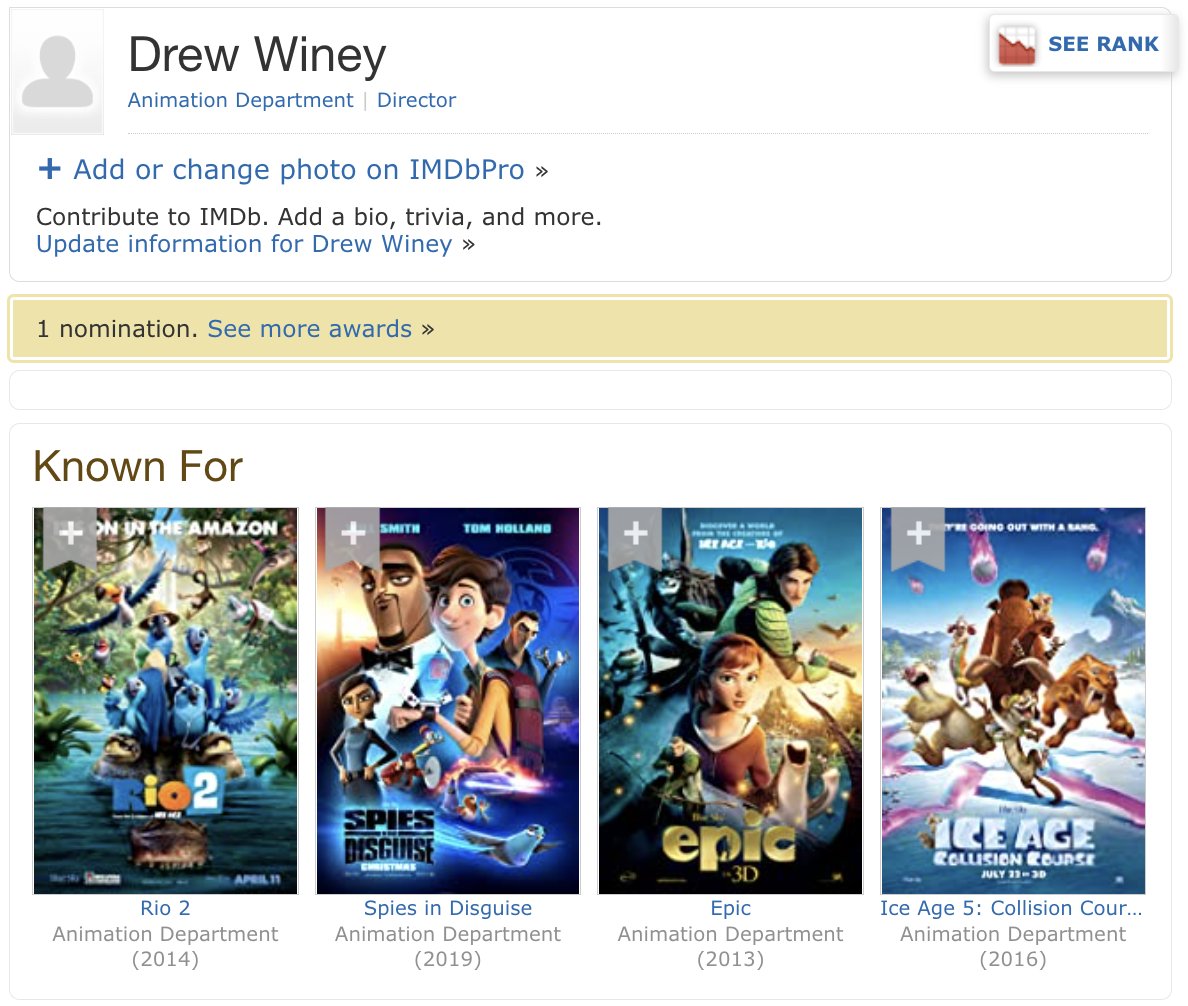Open See more awards link
The width and height of the screenshot is (1188, 1006).
coord(310,329)
